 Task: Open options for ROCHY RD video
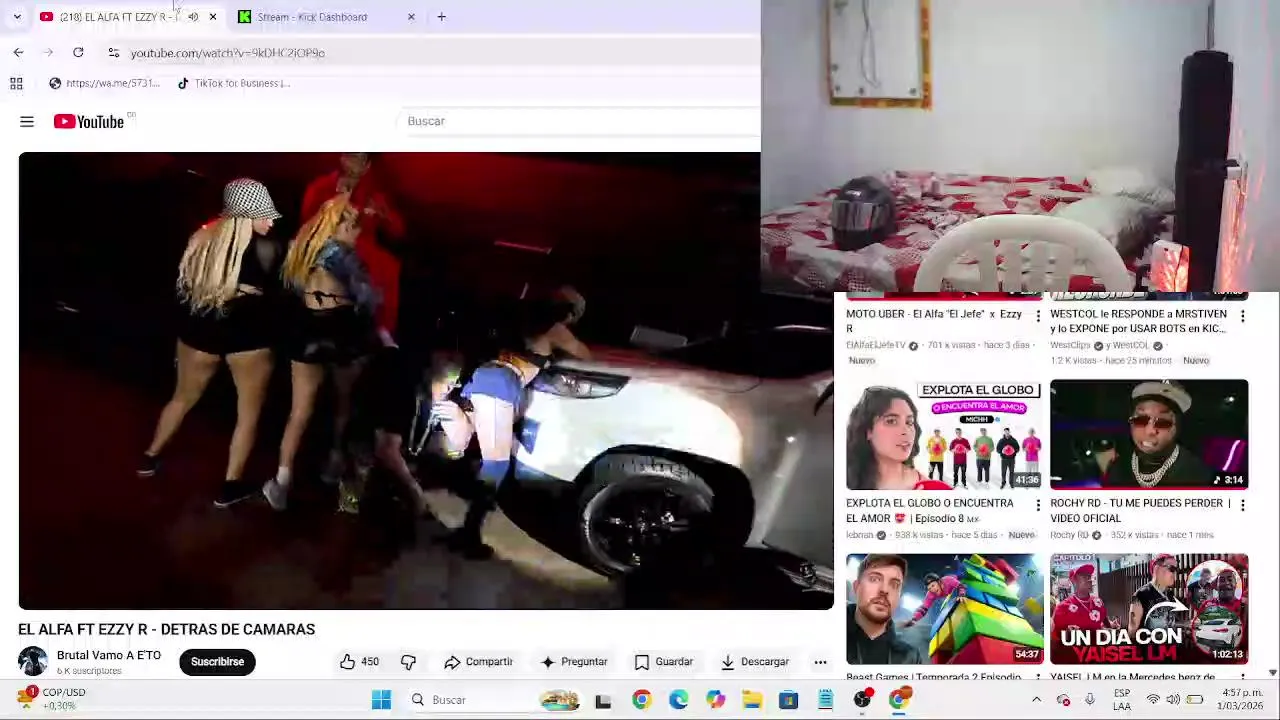click(x=1242, y=506)
